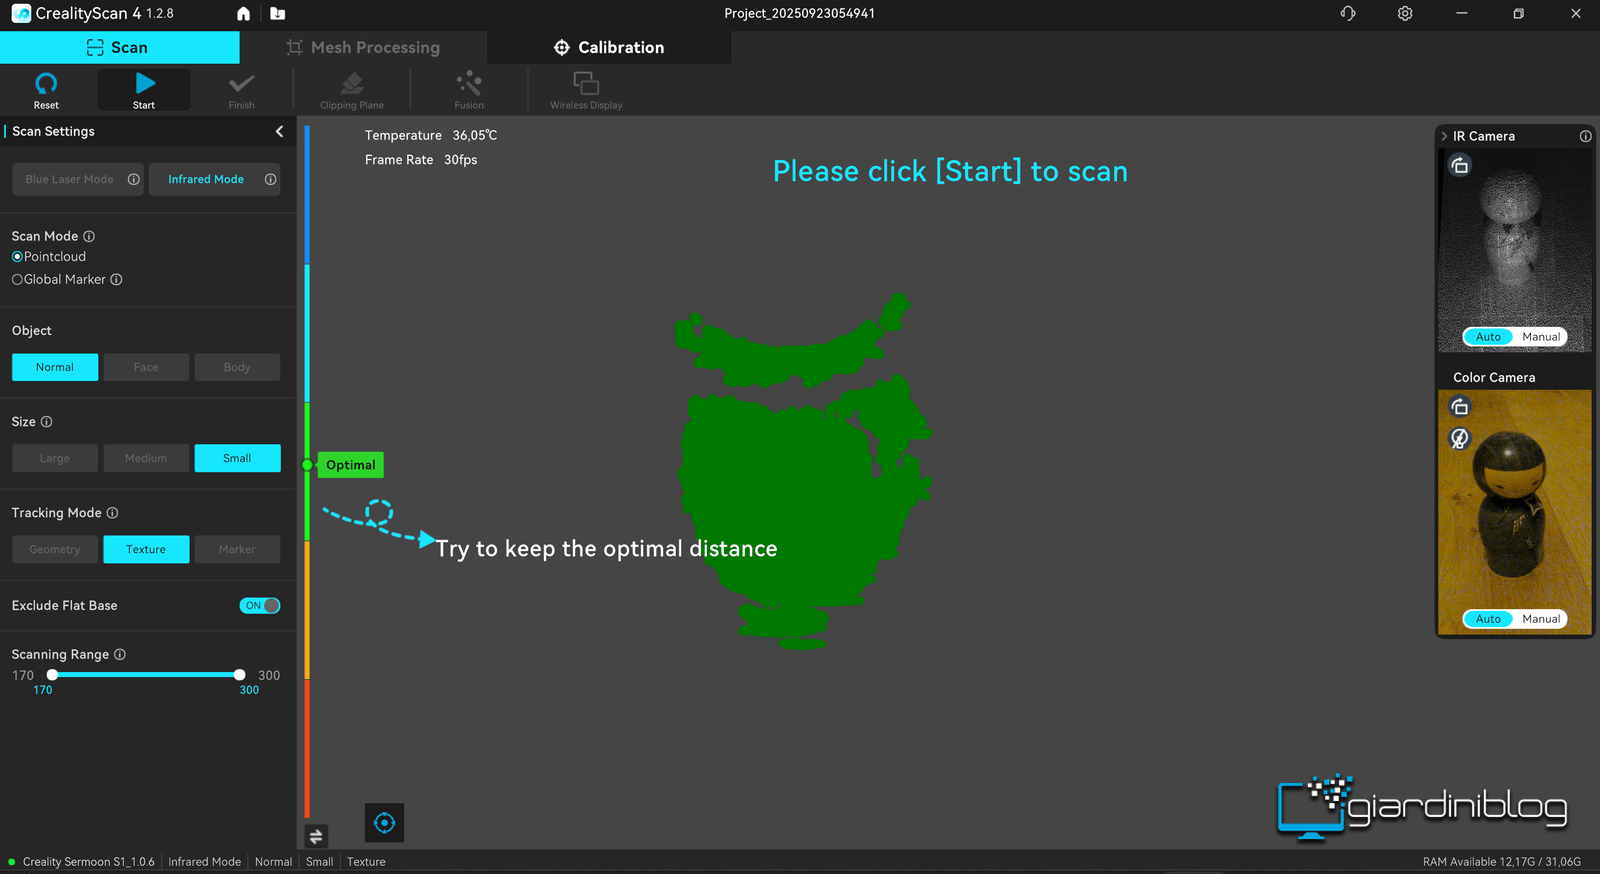Select the Global Marker radio button
This screenshot has width=1600, height=874.
click(x=17, y=280)
